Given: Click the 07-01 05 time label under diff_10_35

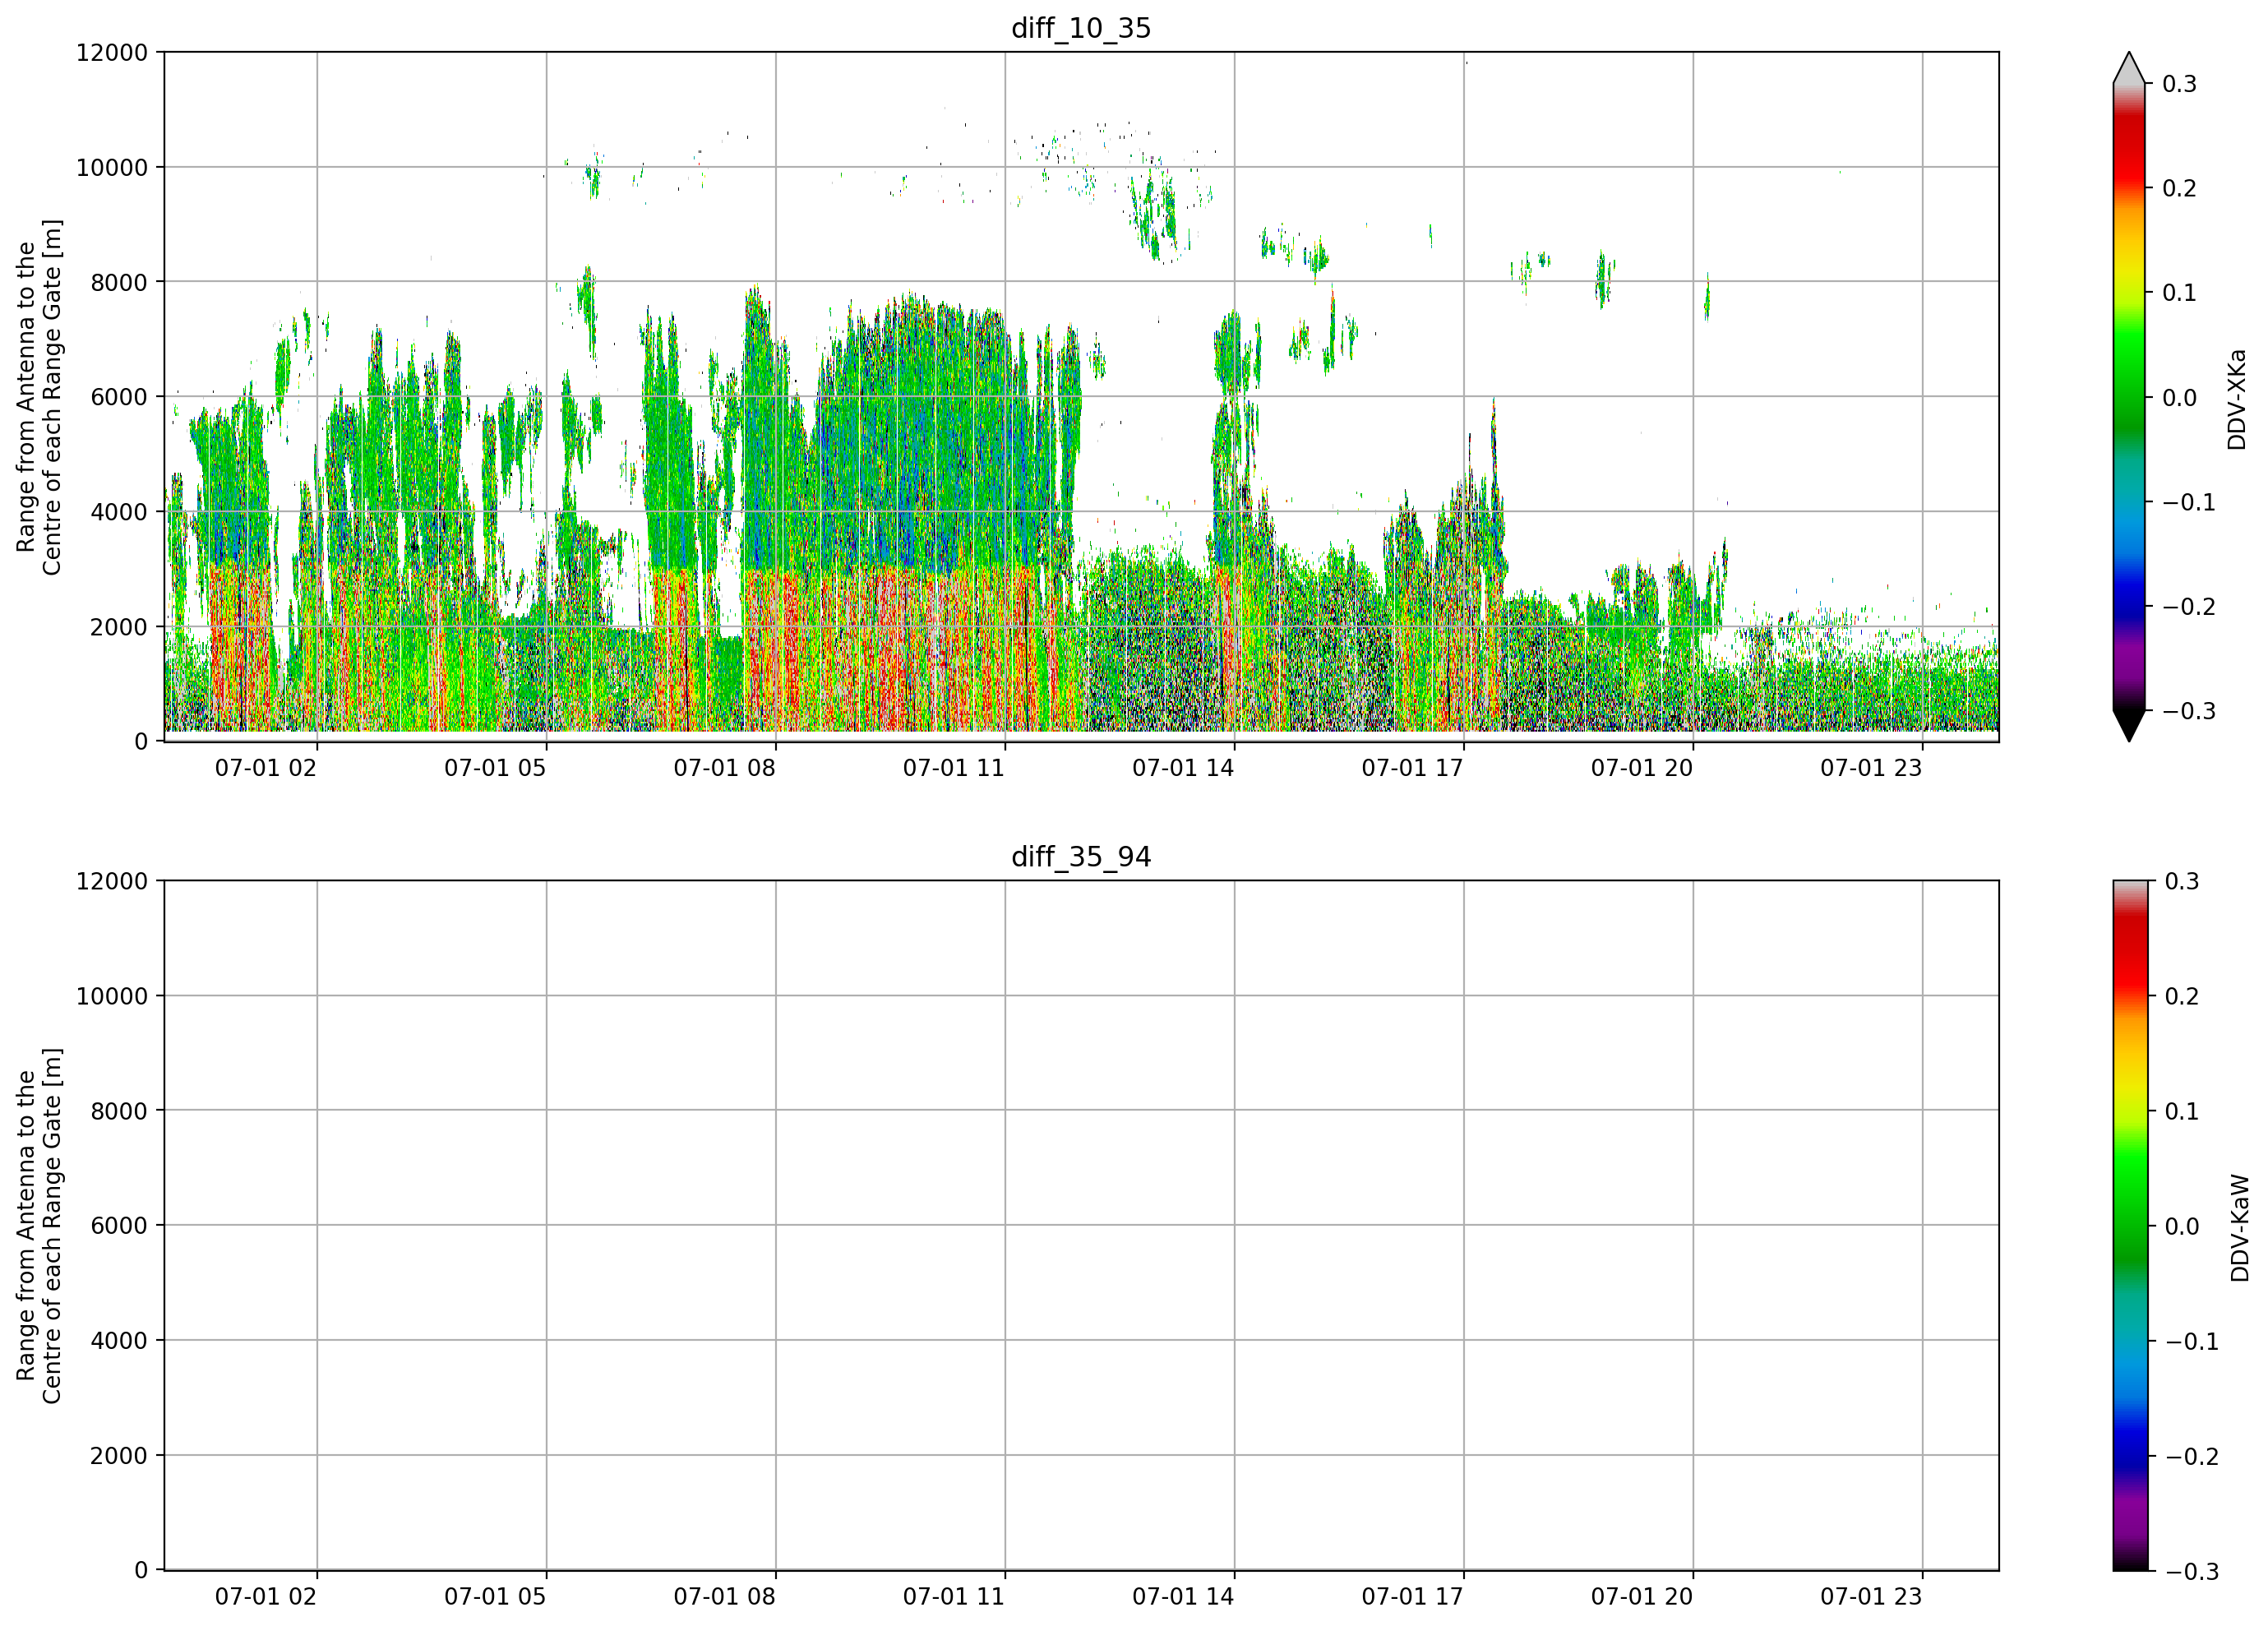Looking at the screenshot, I should coord(495,768).
